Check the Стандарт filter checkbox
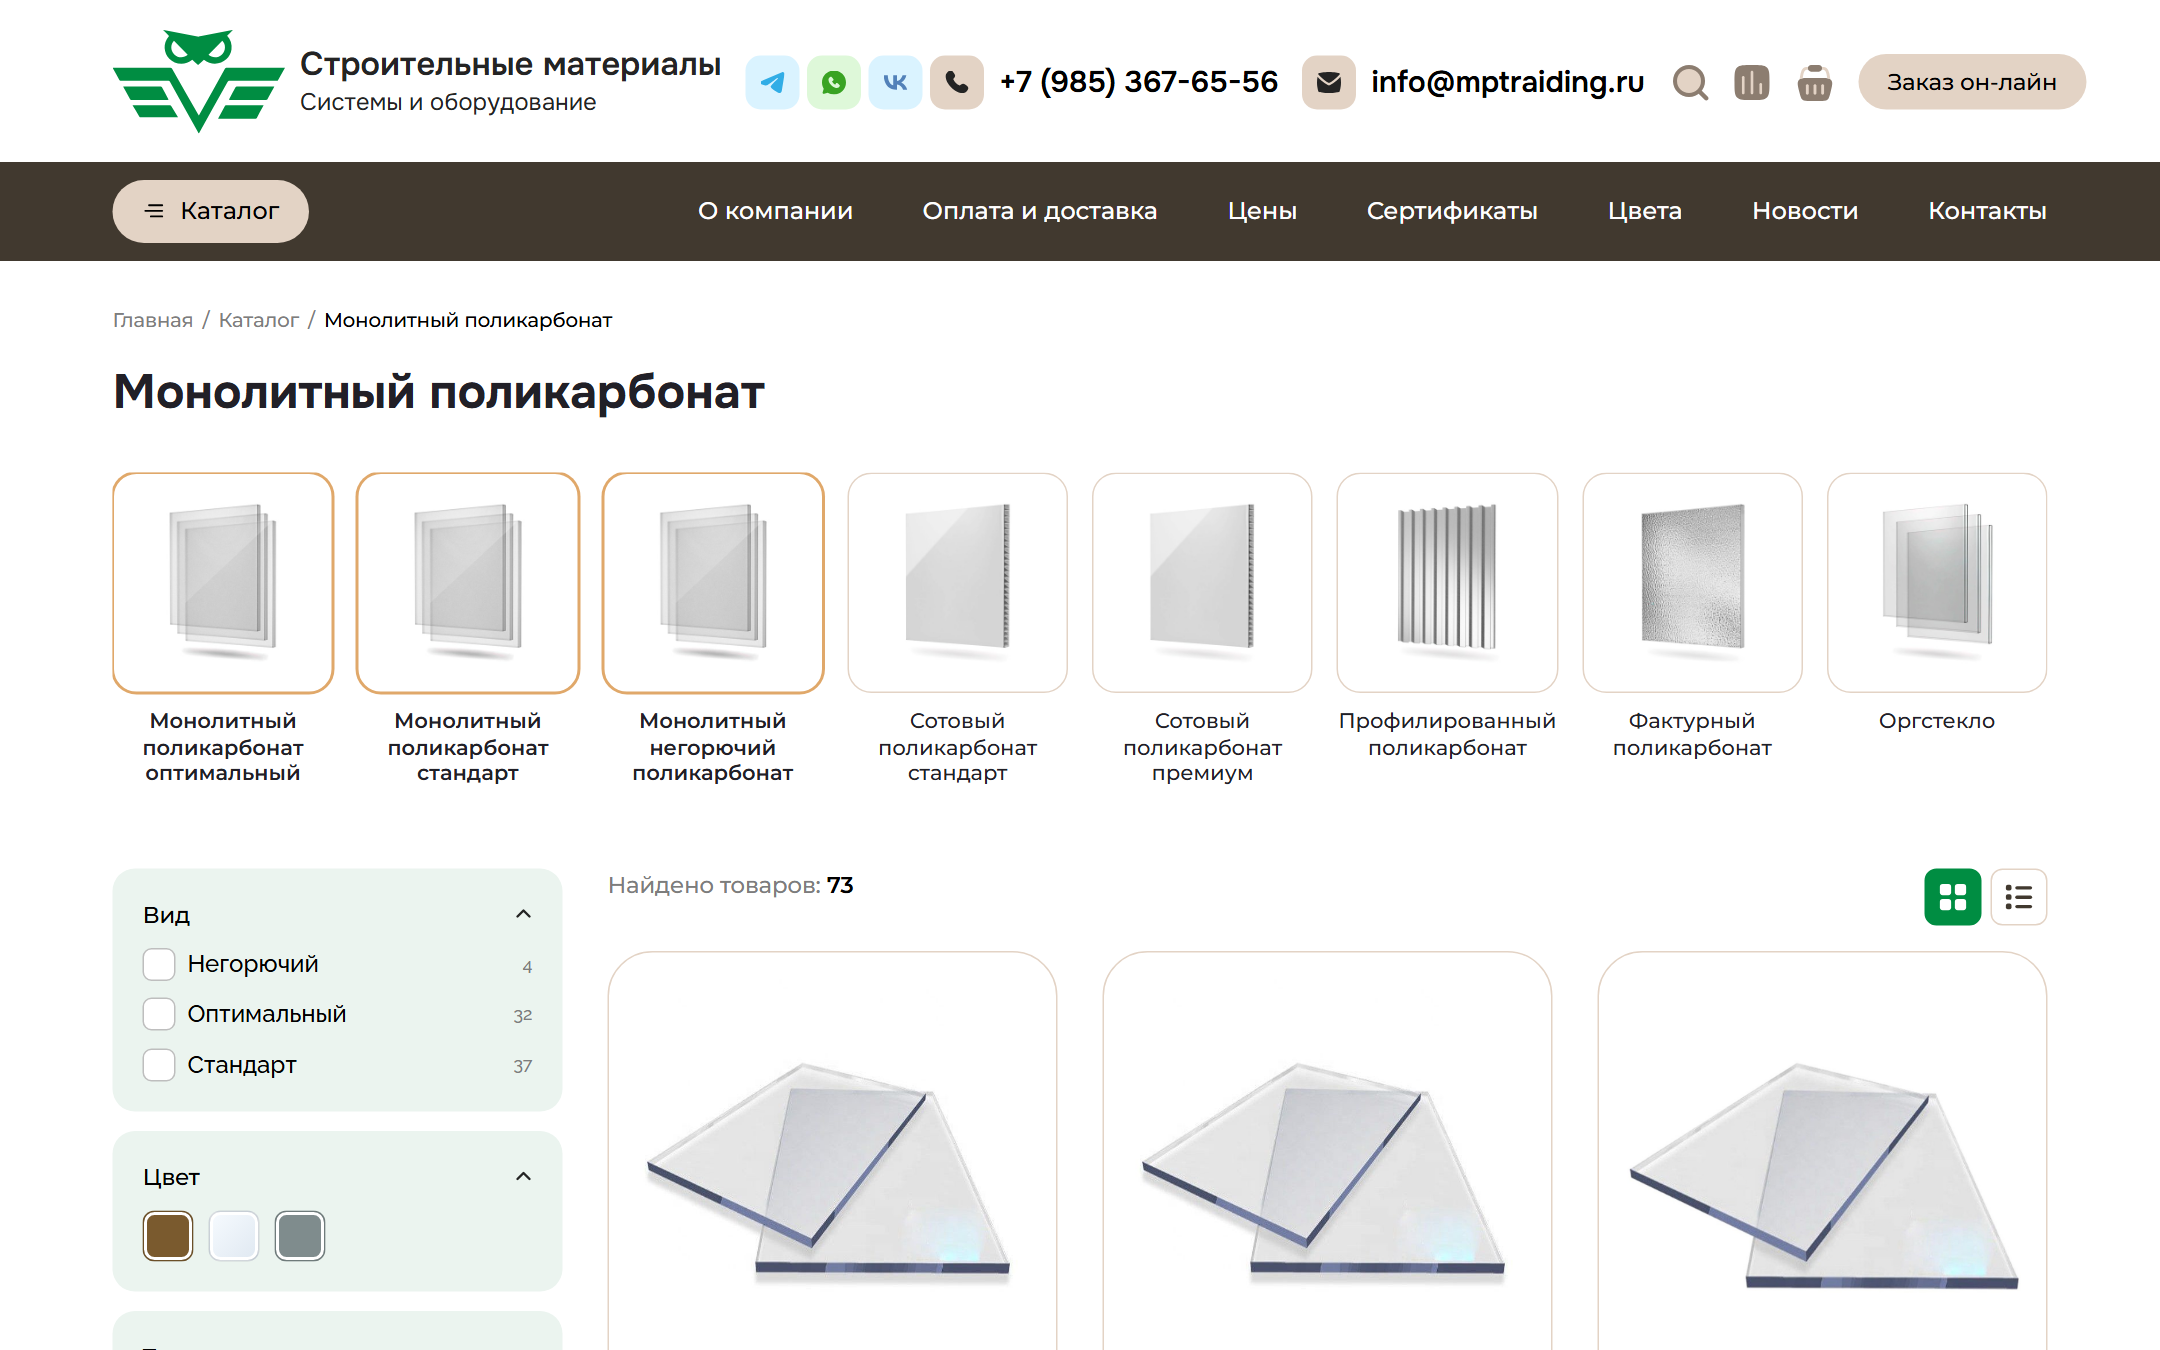Screen dimensions: 2160x1350 click(x=159, y=1065)
